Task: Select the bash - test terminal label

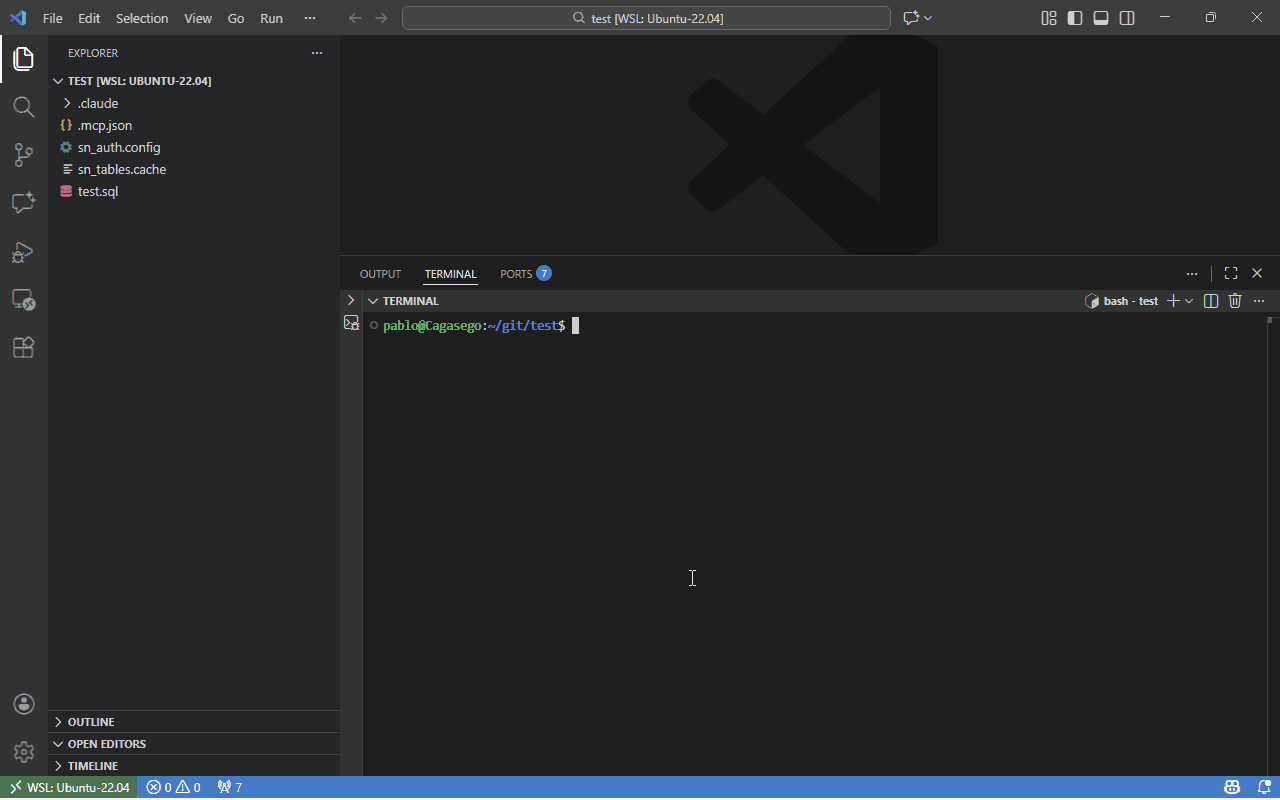Action: [1121, 301]
